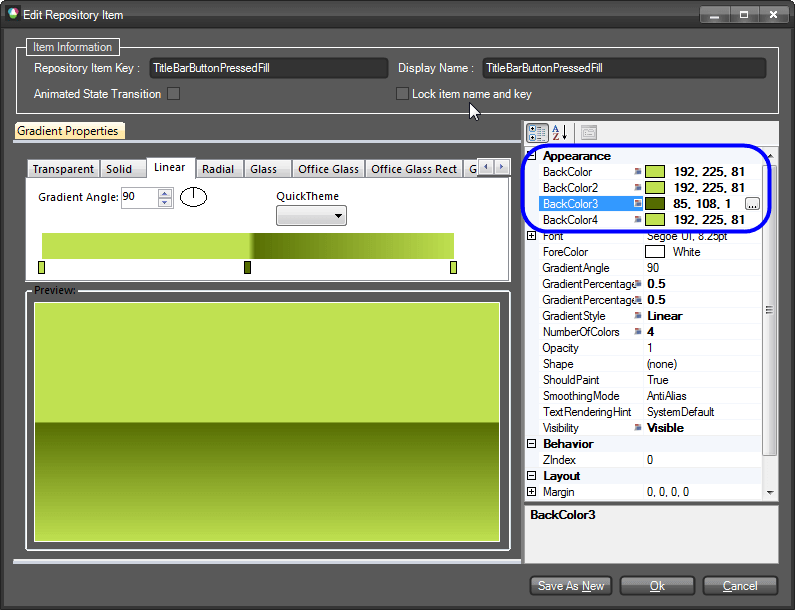
Task: Click the property grid scroll up arrow
Action: [770, 156]
